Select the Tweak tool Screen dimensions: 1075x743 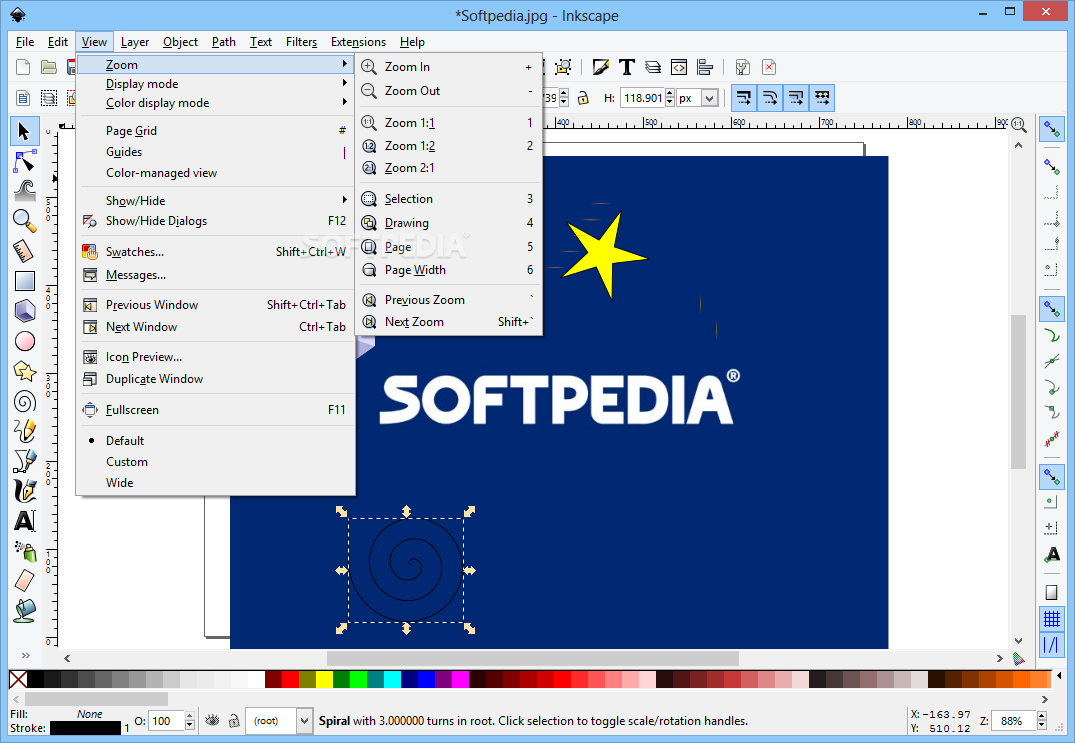pyautogui.click(x=25, y=191)
